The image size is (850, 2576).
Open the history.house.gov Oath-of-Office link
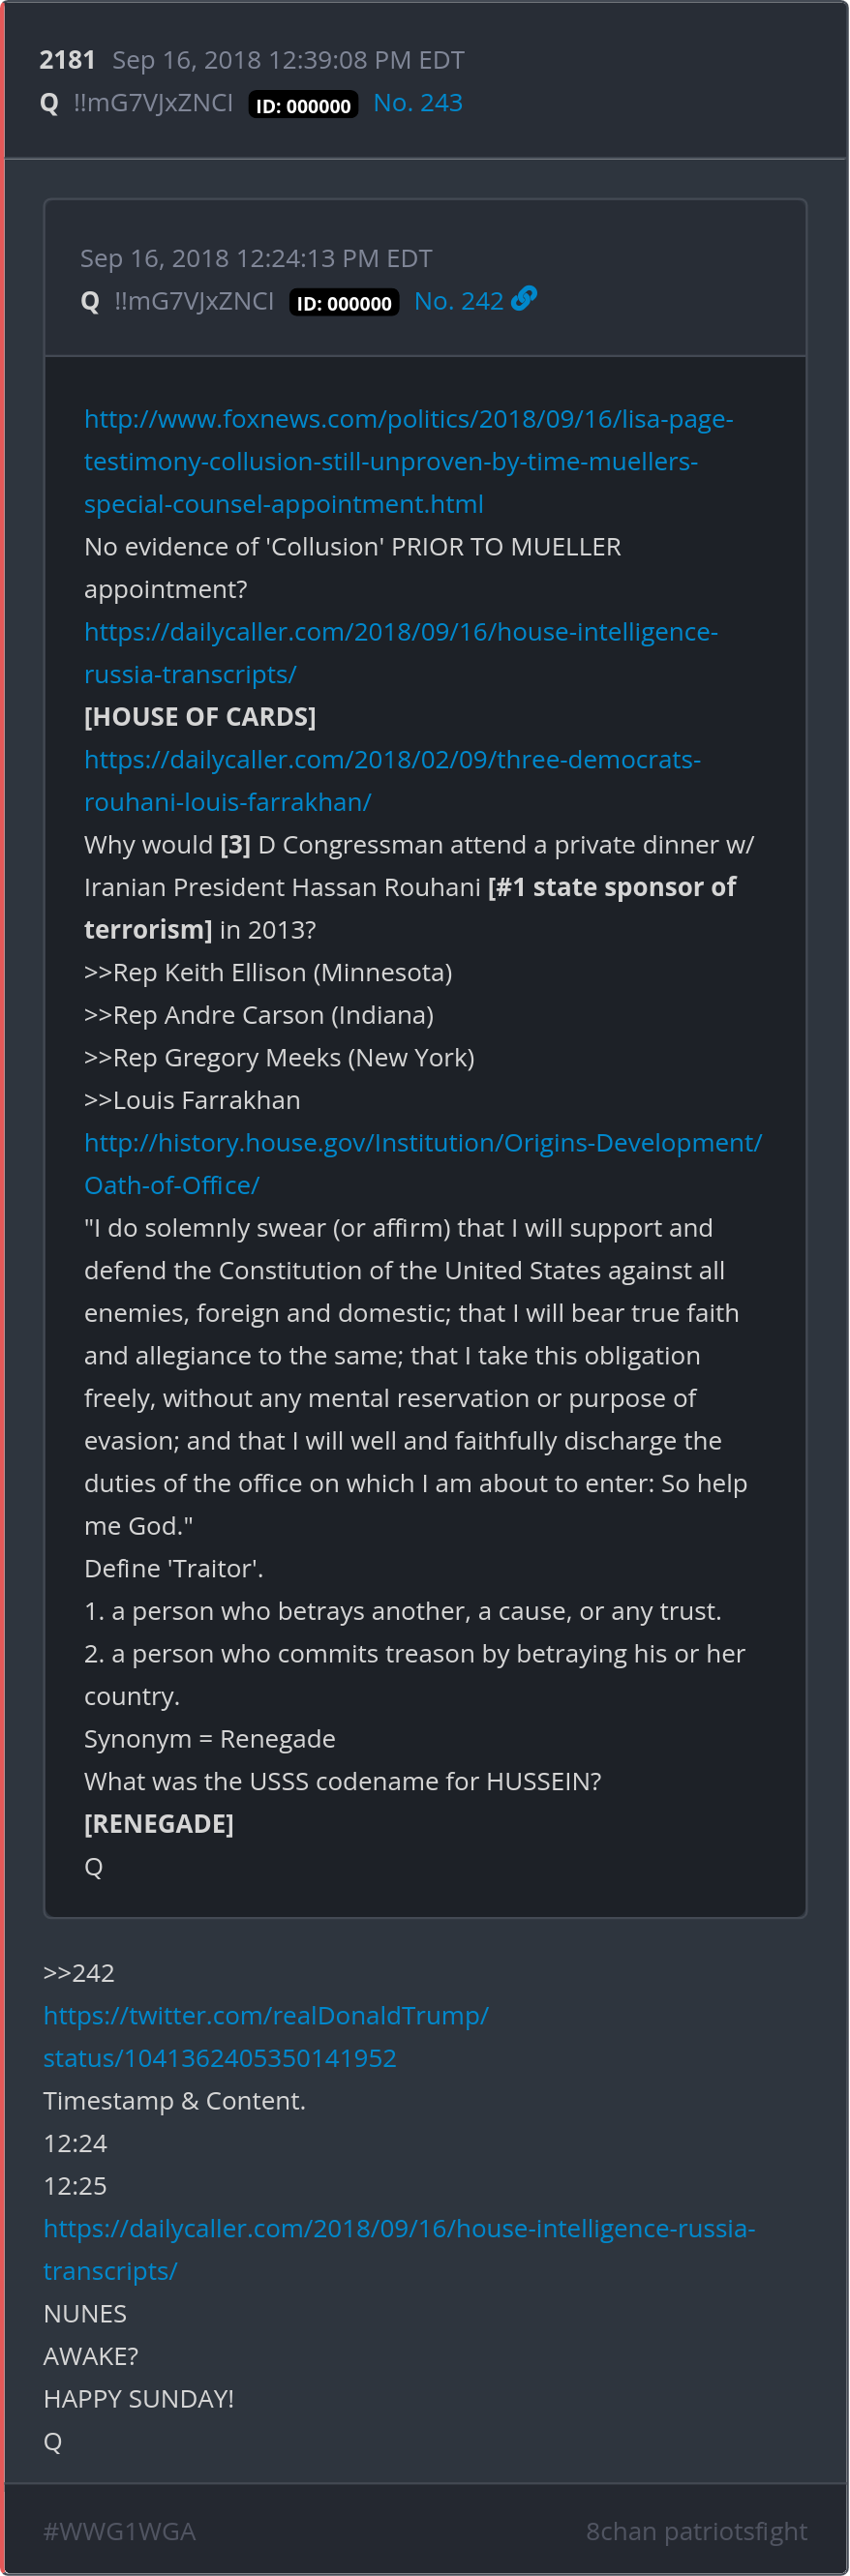[423, 1164]
